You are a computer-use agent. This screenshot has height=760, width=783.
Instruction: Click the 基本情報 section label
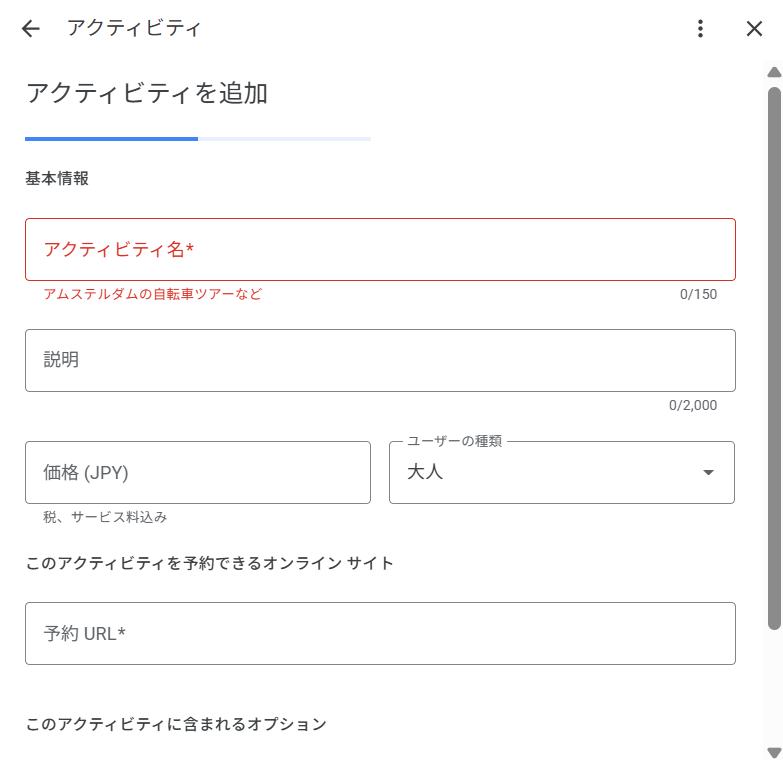[x=57, y=179]
